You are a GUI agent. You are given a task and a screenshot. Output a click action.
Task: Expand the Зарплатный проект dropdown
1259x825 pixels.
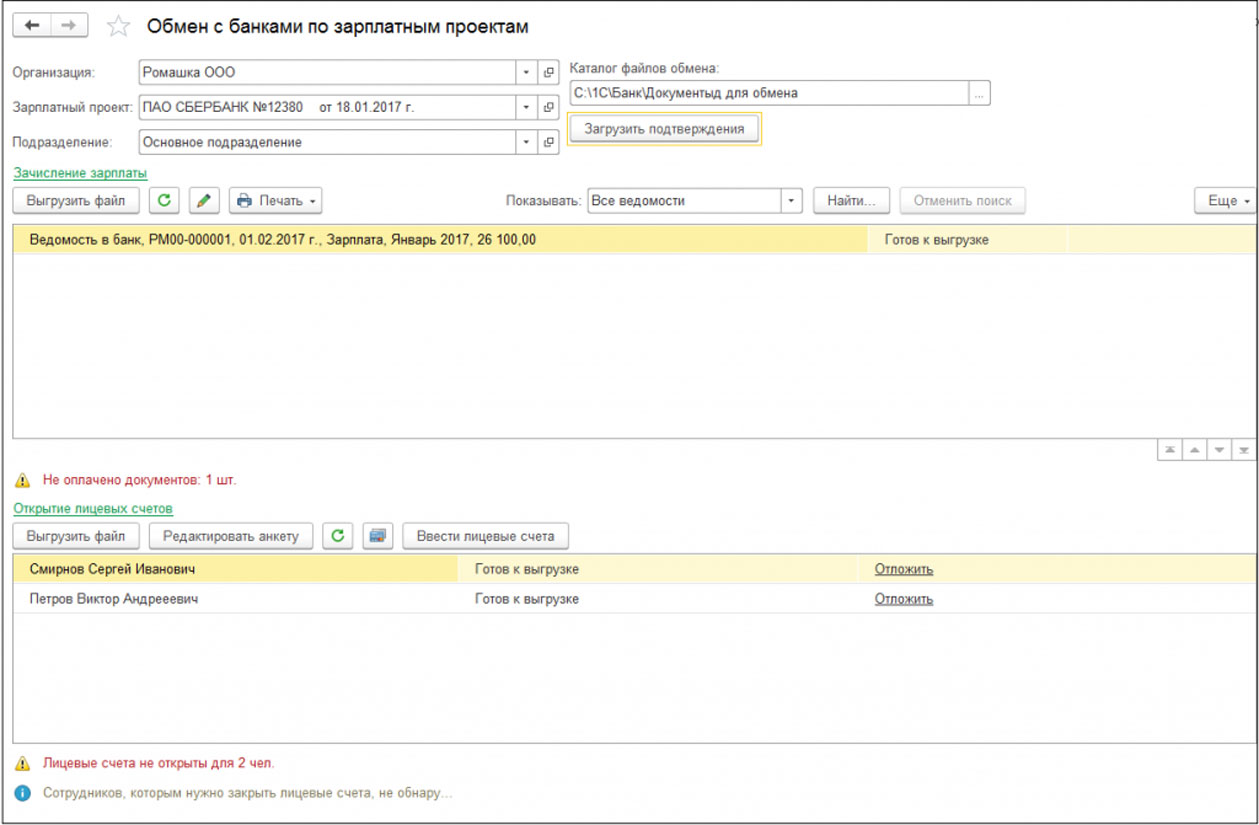[527, 107]
